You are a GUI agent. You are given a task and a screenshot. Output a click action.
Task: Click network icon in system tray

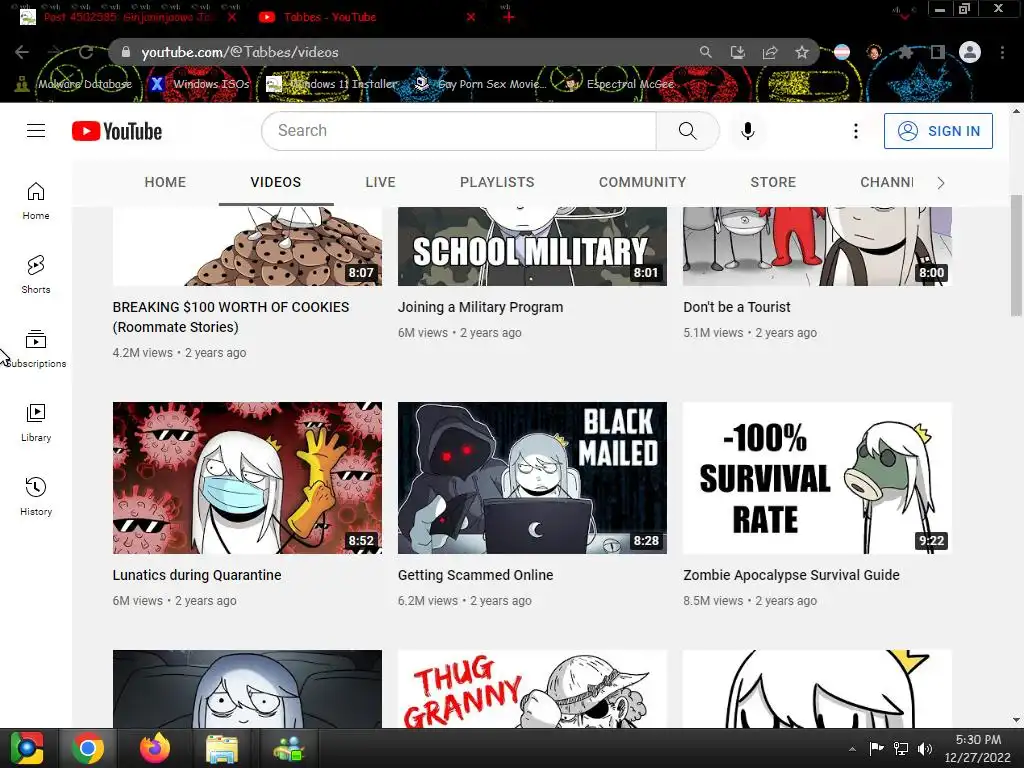click(901, 749)
